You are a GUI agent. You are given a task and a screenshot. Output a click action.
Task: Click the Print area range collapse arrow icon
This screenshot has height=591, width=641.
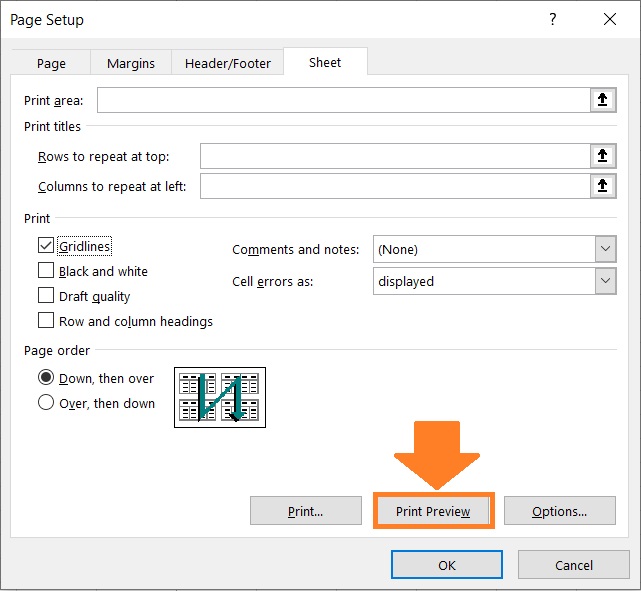pyautogui.click(x=603, y=100)
